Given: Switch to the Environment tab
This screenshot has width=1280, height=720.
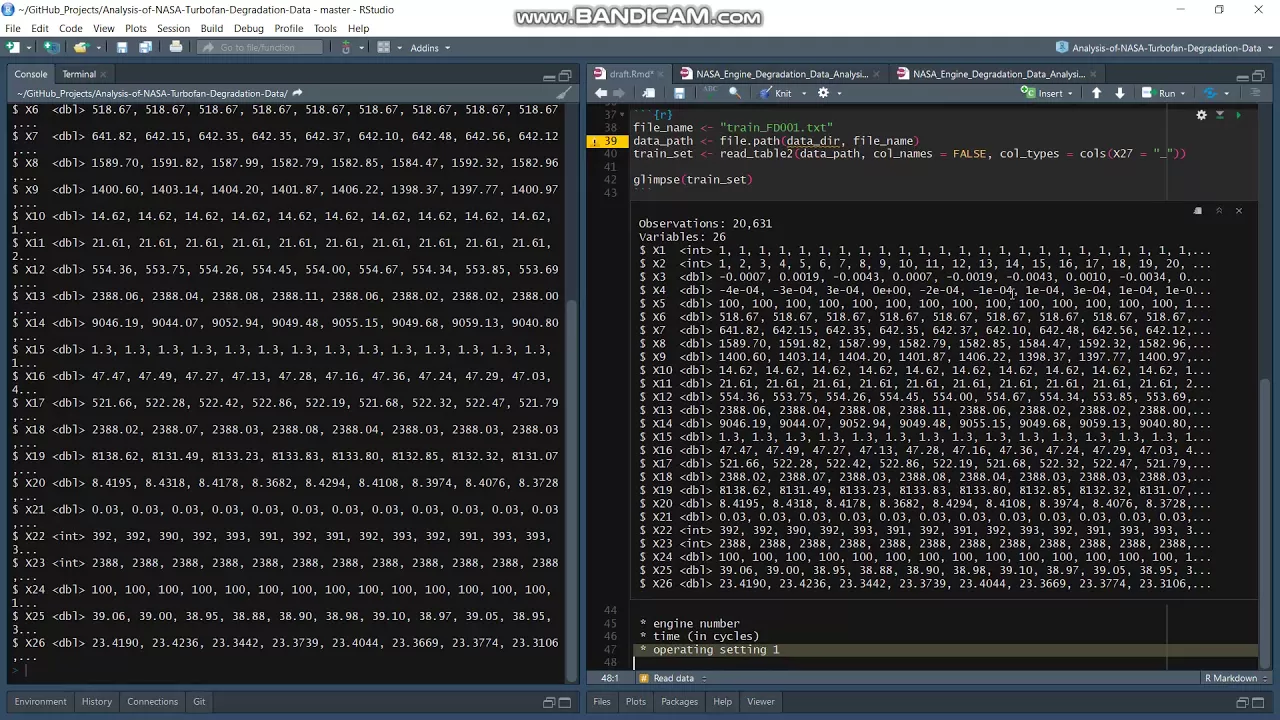Looking at the screenshot, I should tap(40, 702).
